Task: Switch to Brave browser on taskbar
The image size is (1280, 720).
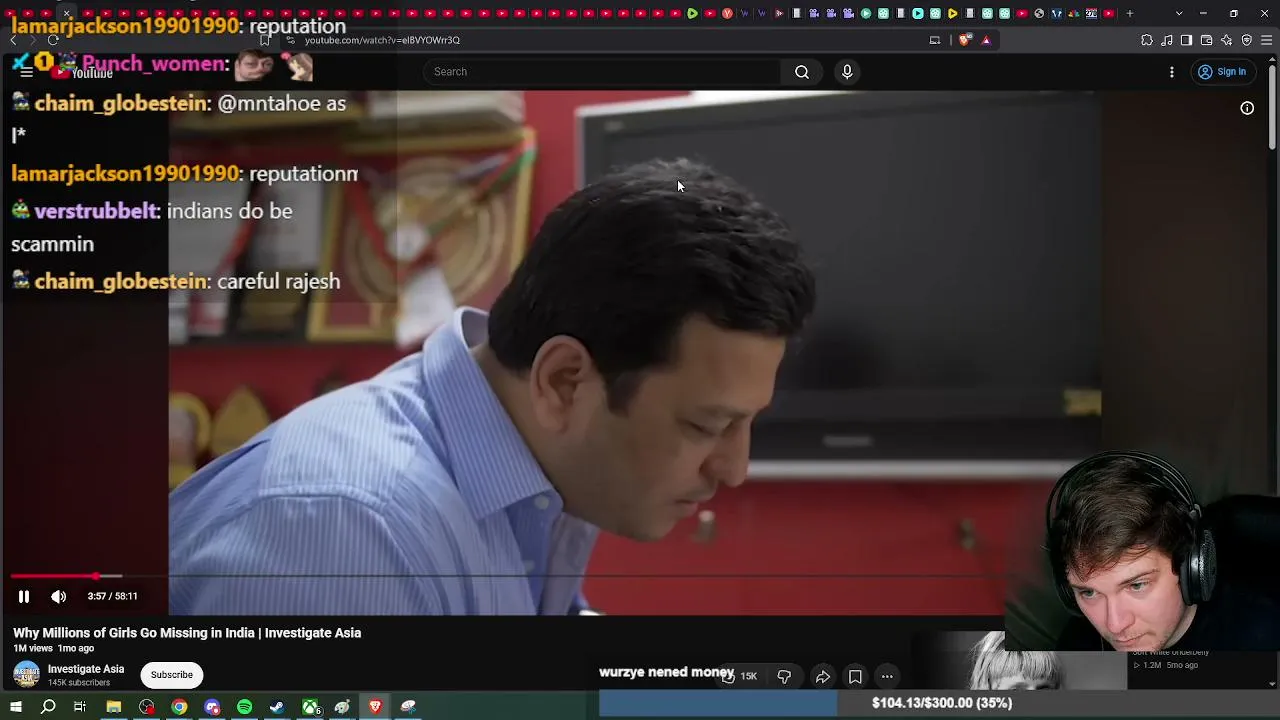Action: coord(375,707)
